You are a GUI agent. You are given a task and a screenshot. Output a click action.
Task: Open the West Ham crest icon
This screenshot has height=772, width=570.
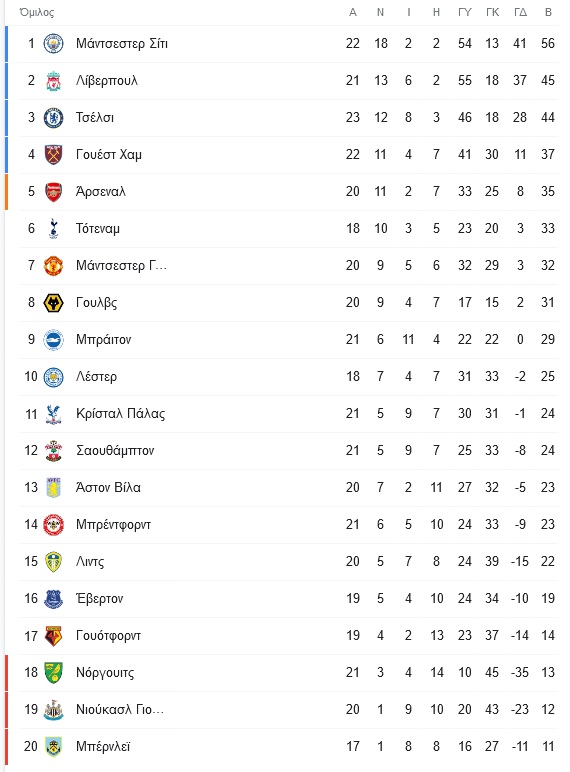[x=53, y=155]
